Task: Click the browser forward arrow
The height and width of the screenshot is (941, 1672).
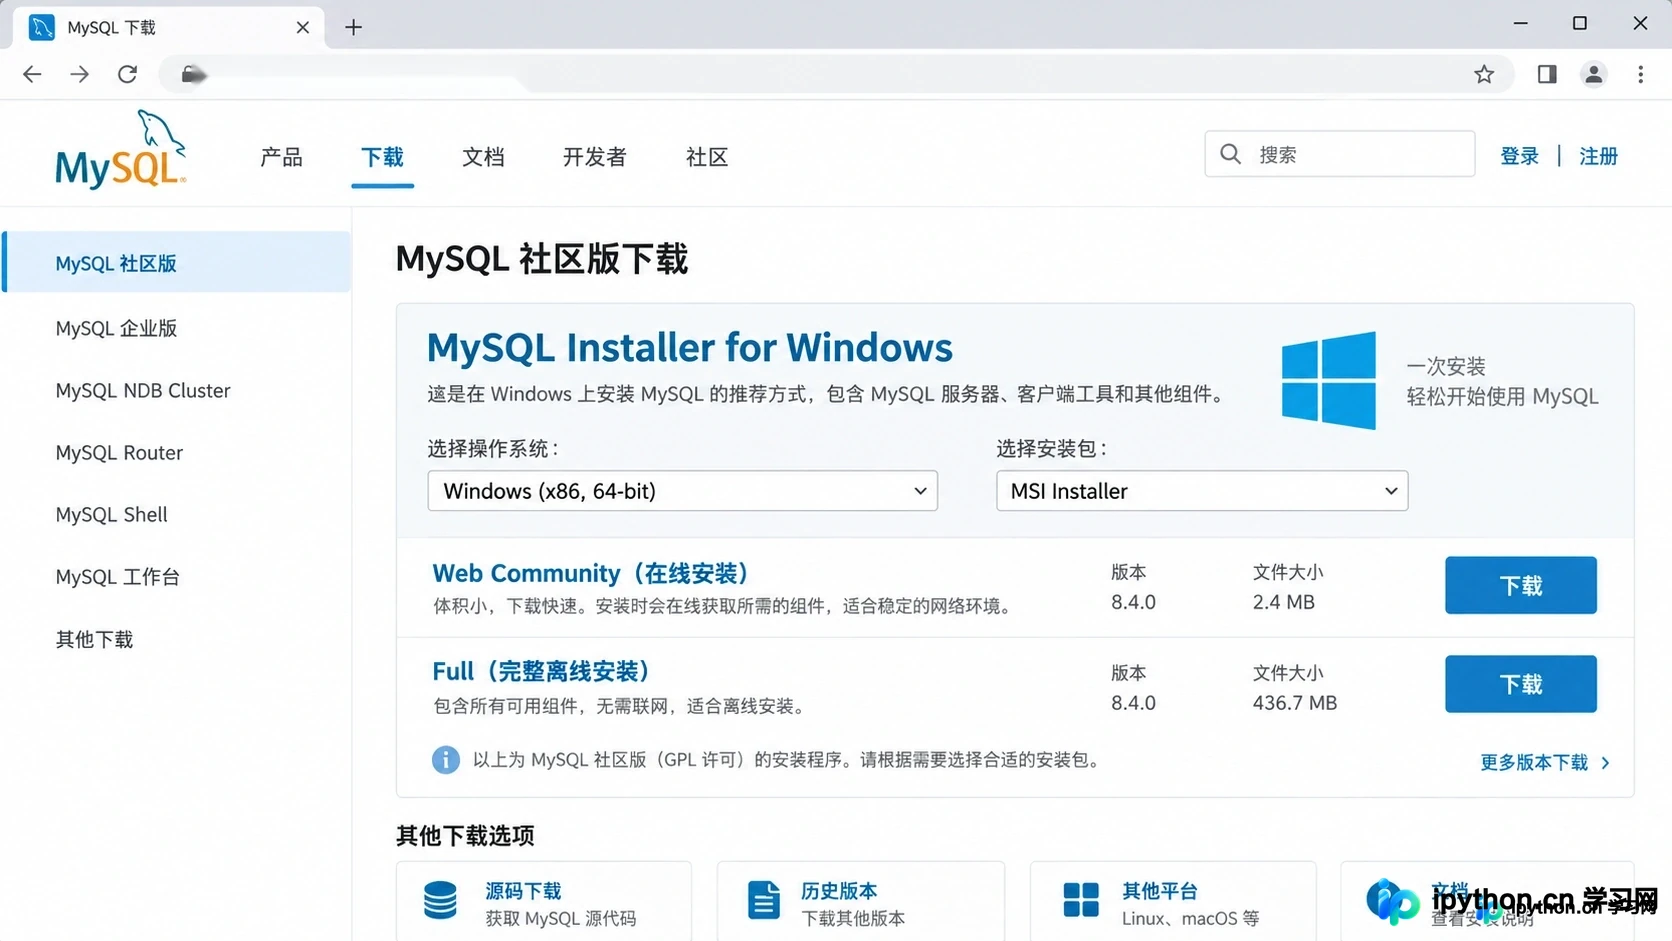Action: click(80, 74)
